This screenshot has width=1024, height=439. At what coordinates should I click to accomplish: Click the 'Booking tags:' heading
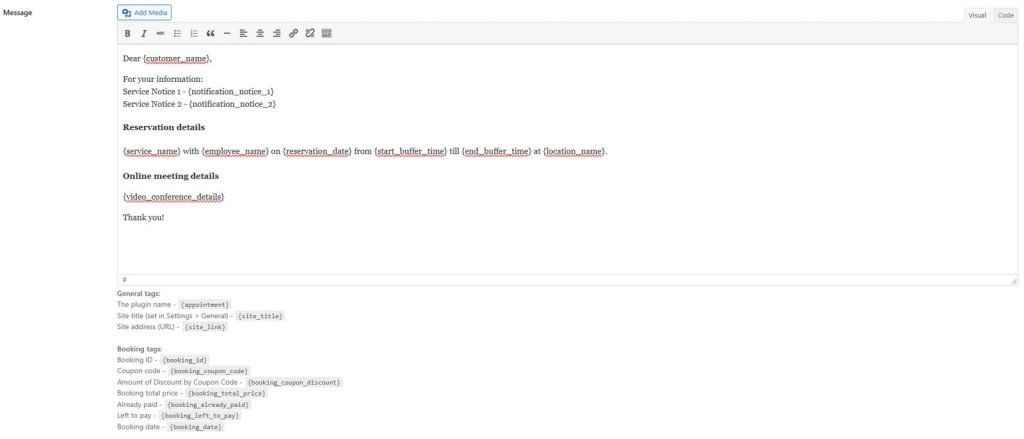[139, 350]
